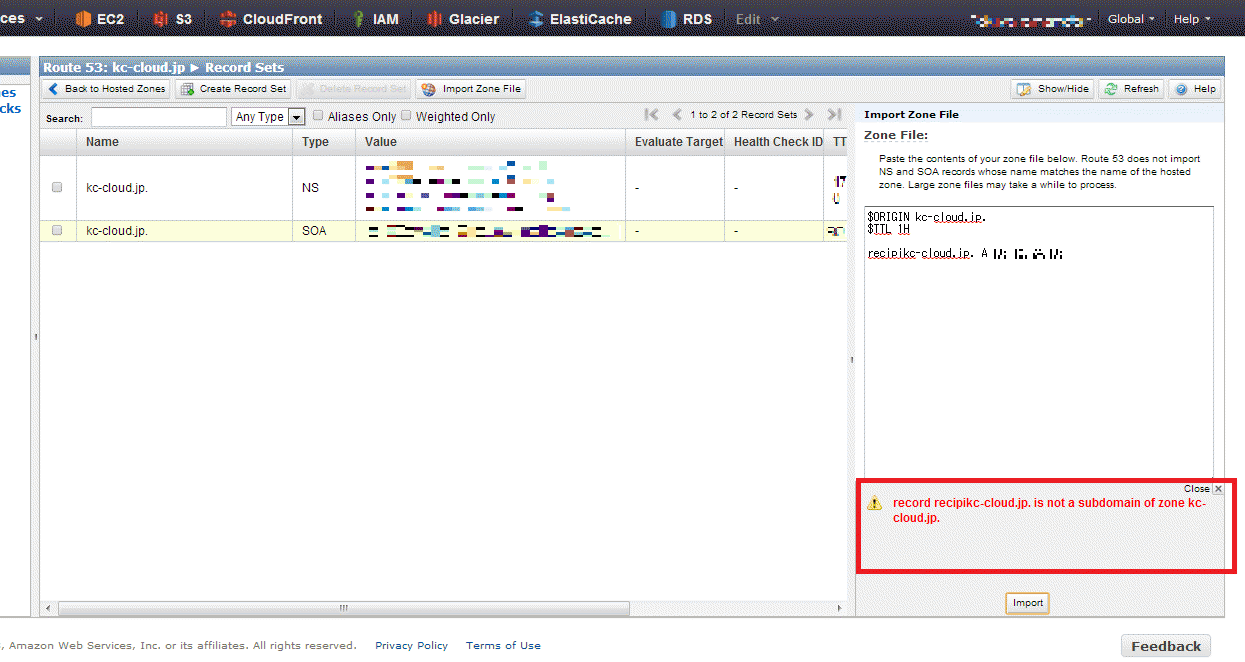Go to next page of record sets
Screen dimensions: 1245x662
[x=809, y=115]
